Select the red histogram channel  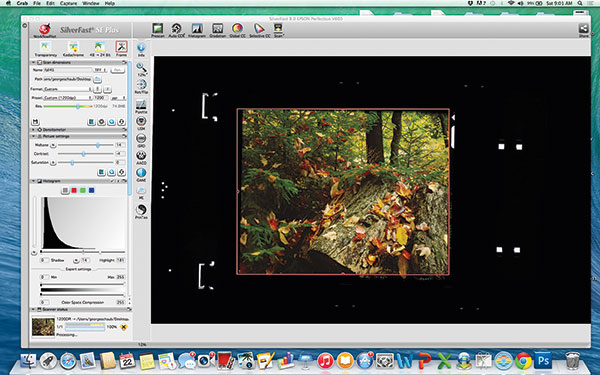click(74, 190)
